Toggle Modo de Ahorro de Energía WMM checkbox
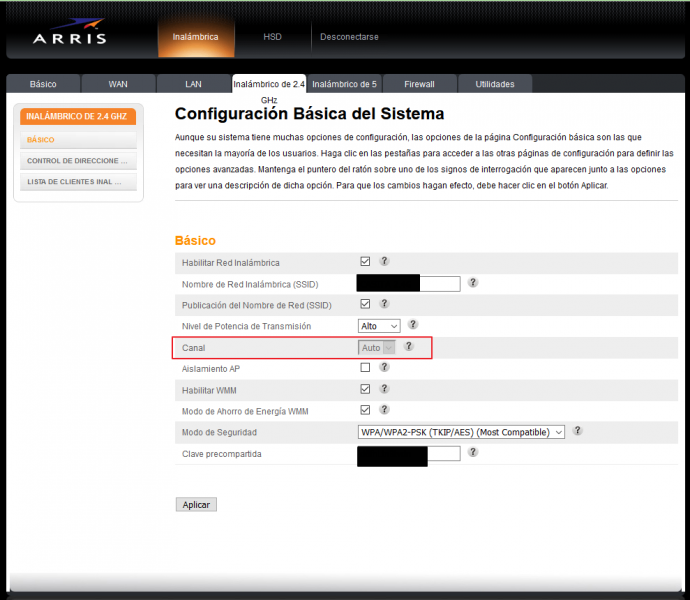 point(365,410)
